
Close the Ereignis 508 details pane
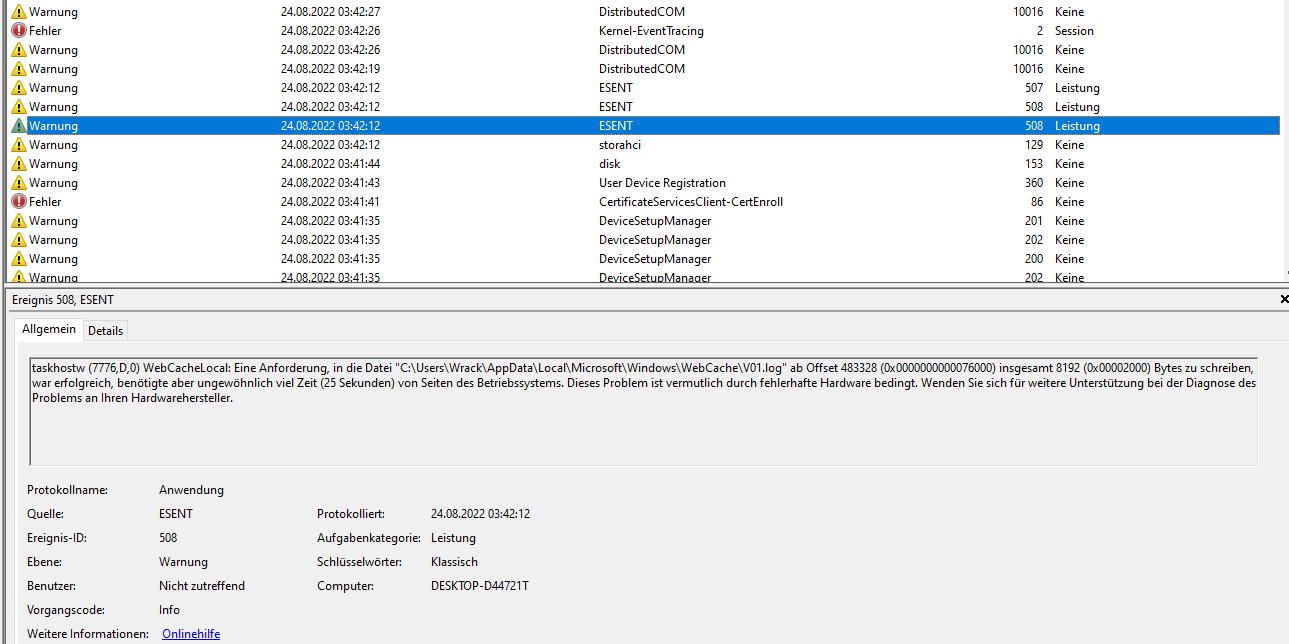(x=1283, y=298)
